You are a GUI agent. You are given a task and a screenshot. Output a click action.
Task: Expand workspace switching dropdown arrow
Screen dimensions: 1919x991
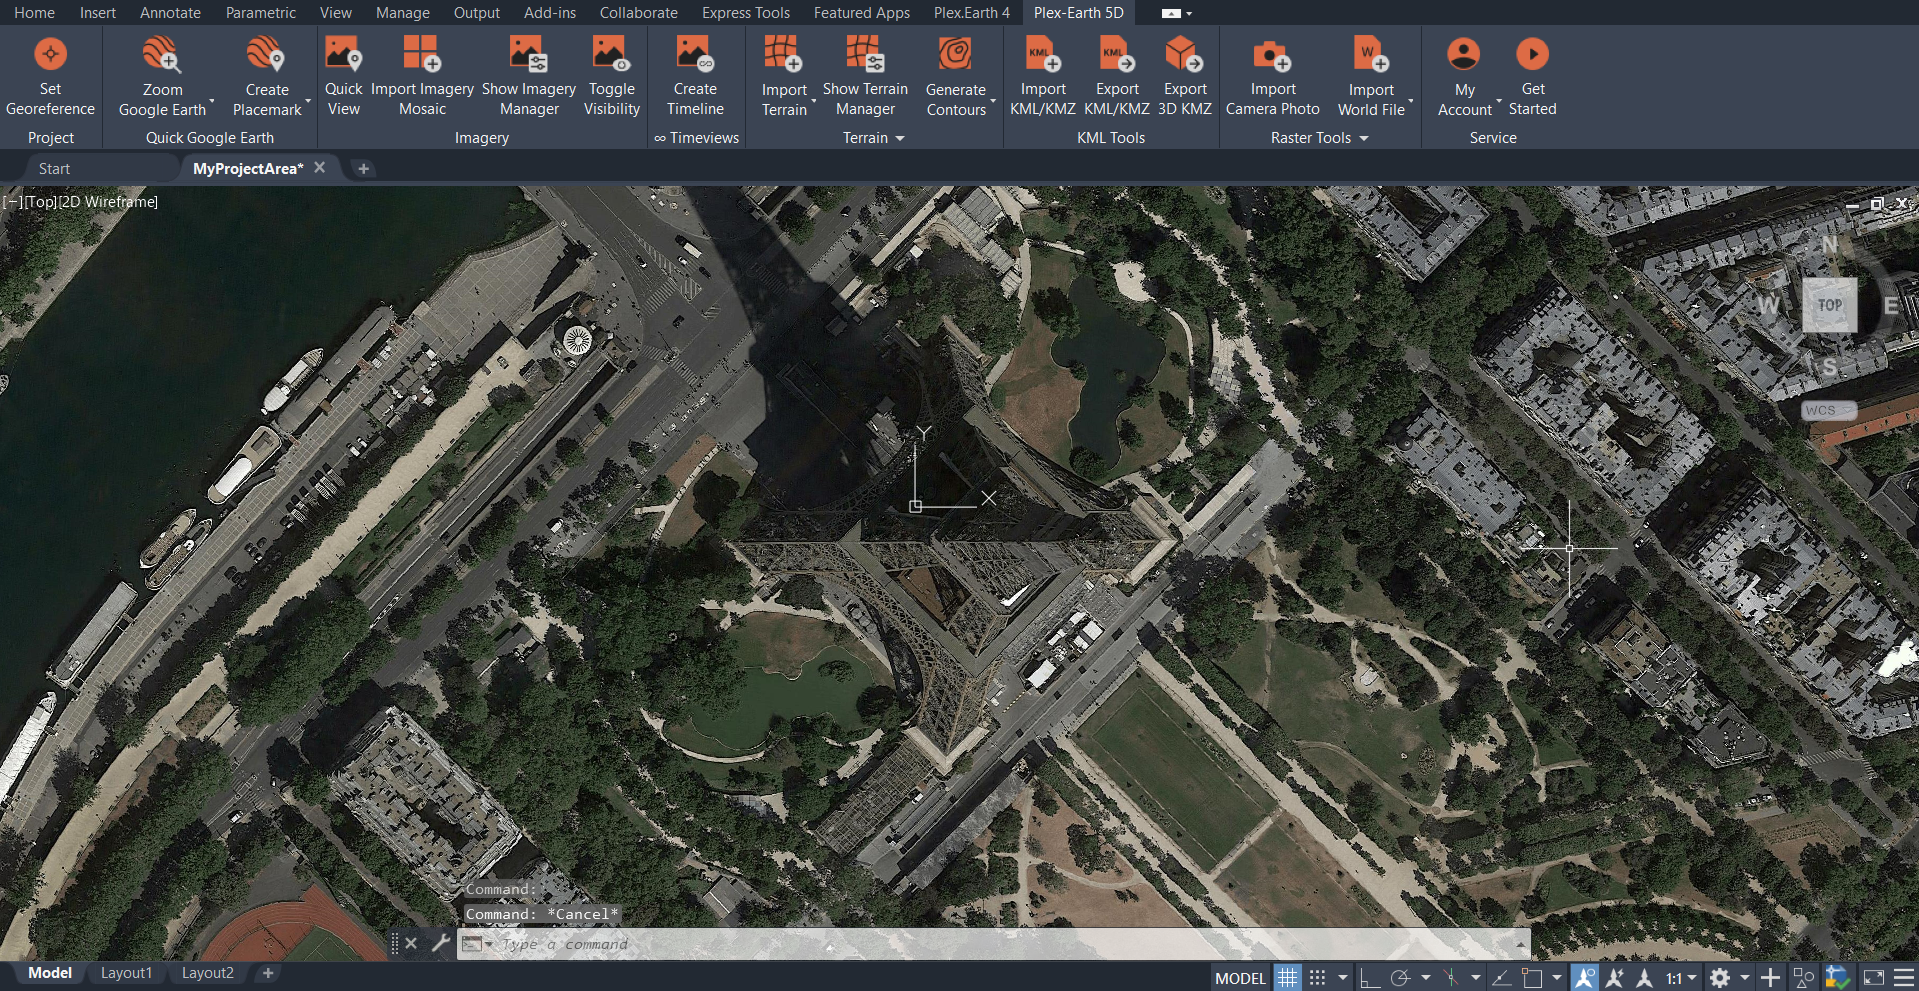coord(1745,978)
